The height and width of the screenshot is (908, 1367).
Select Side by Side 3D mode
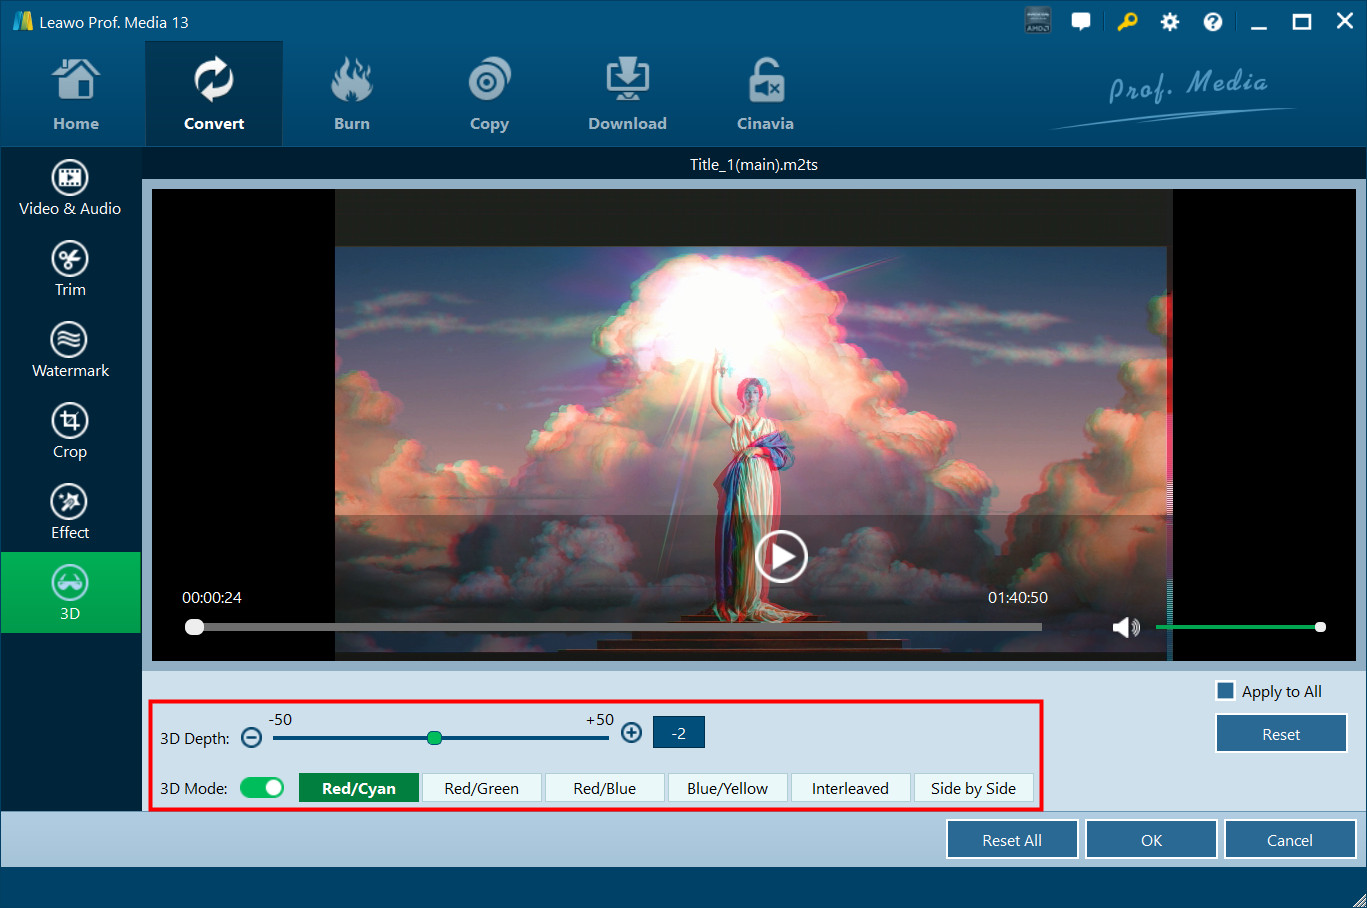pyautogui.click(x=973, y=788)
